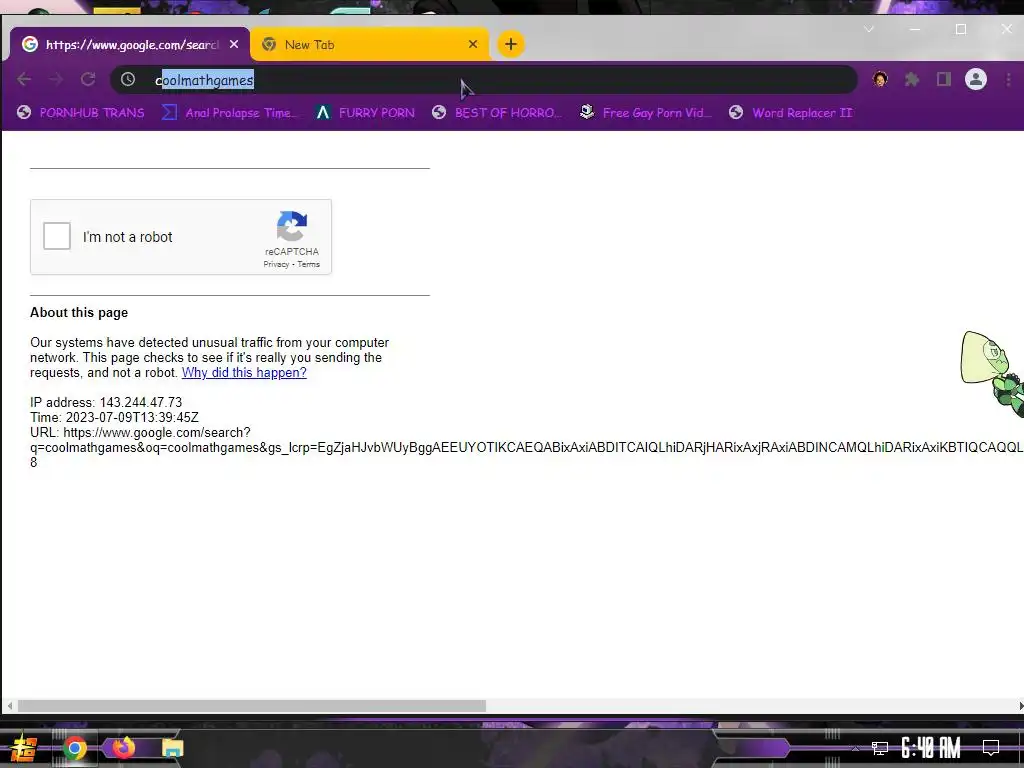1024x768 pixels.
Task: Click the address bar showing coolmathgames
Action: tap(483, 80)
